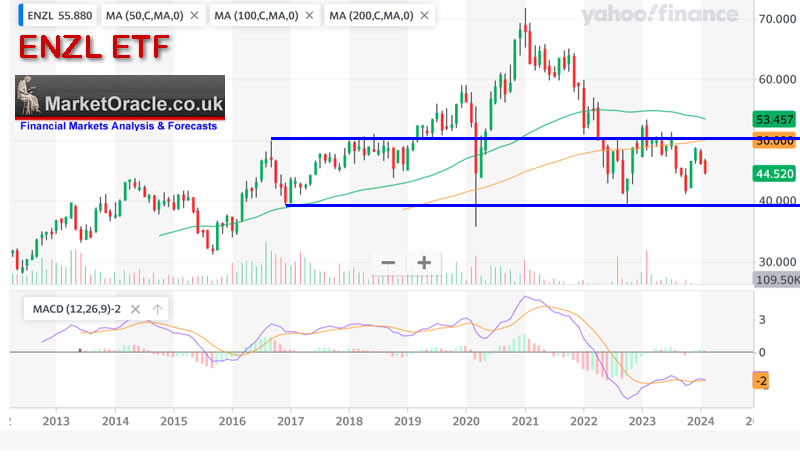Zoom out chart with minus button

tap(388, 262)
